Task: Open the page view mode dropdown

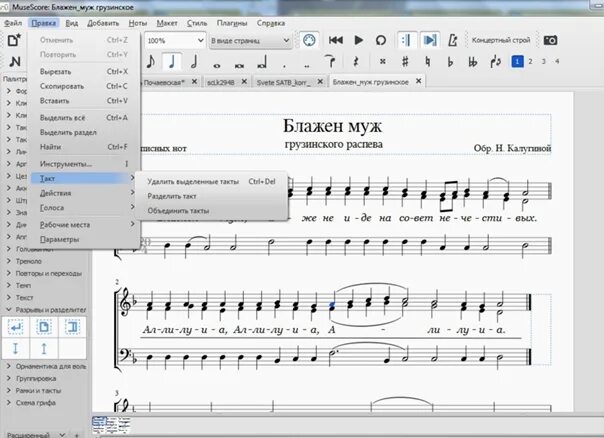Action: click(x=250, y=40)
